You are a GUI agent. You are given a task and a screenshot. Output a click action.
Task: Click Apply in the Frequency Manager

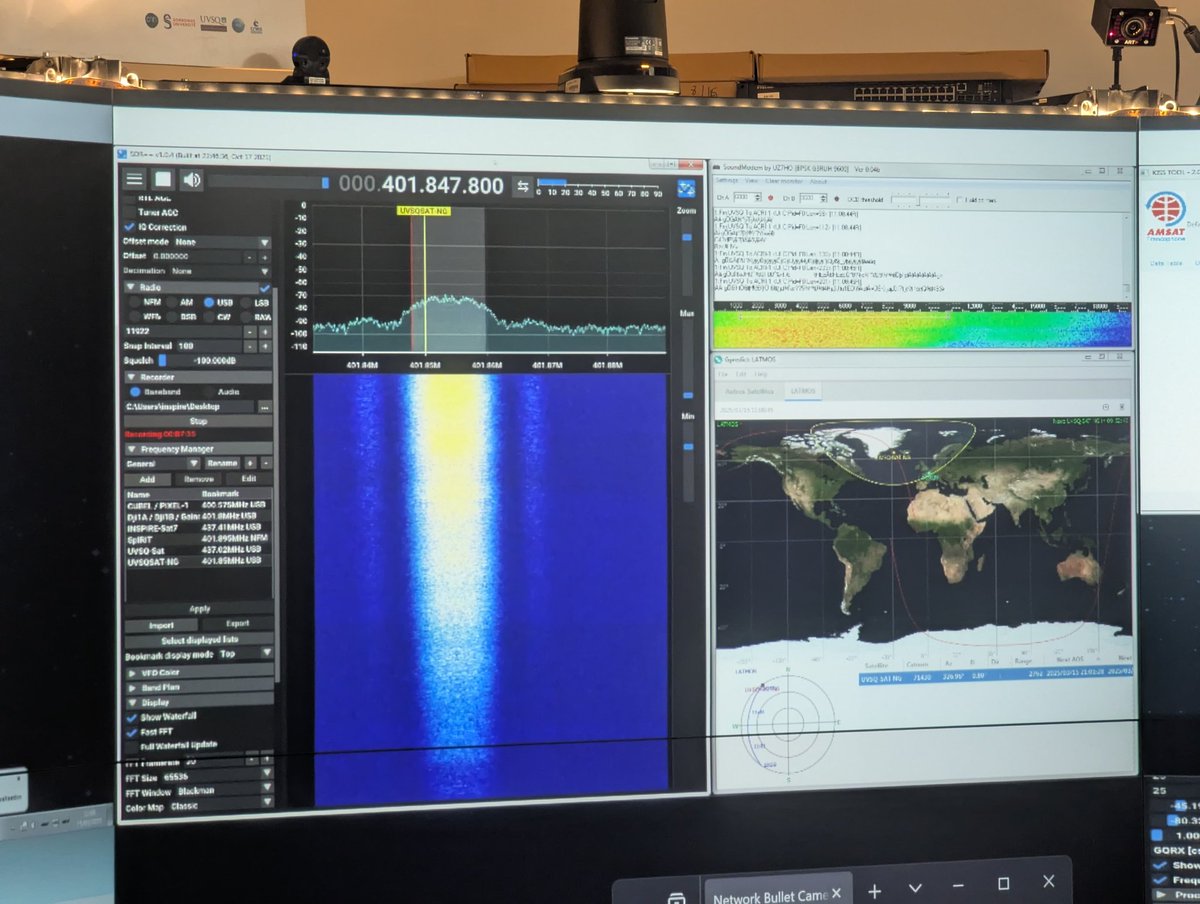pyautogui.click(x=197, y=607)
